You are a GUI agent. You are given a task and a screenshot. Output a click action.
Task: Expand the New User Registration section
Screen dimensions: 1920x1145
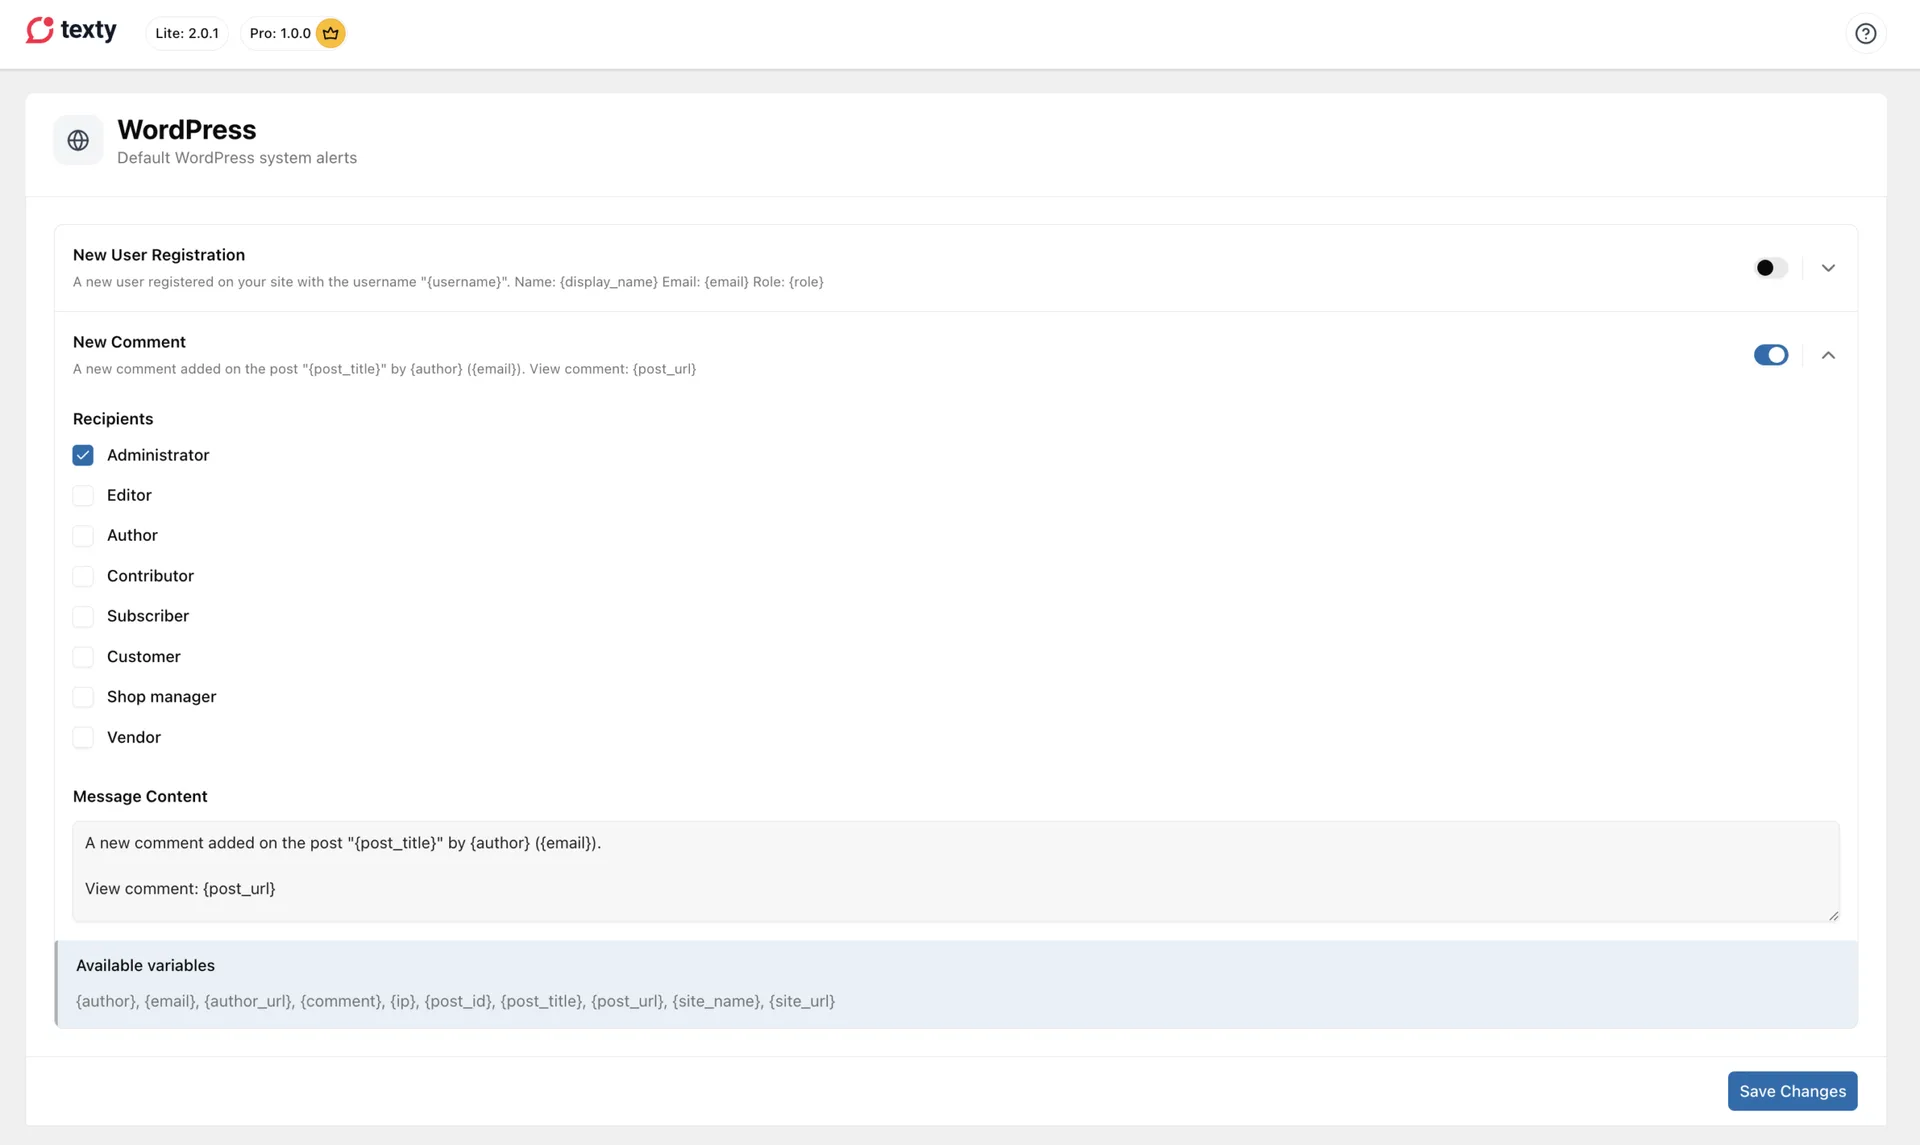point(1828,268)
